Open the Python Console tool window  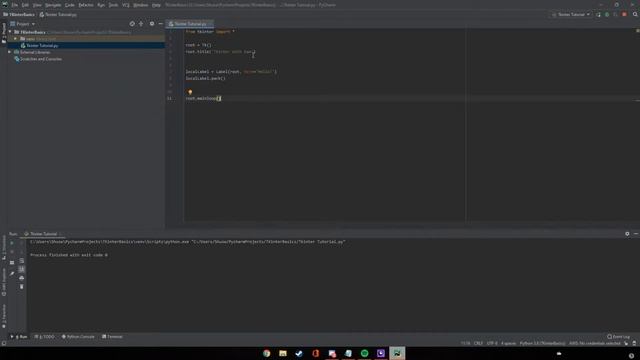(78, 337)
